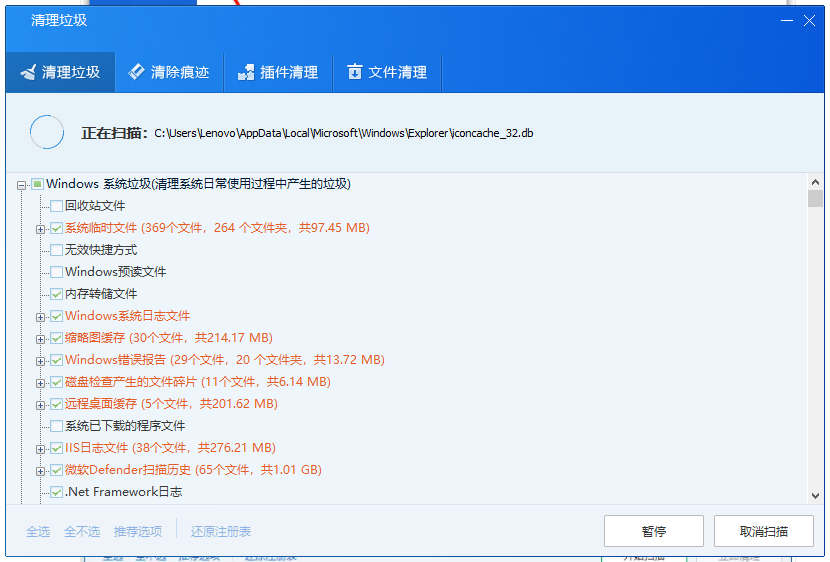The height and width of the screenshot is (562, 830).
Task: Expand the Windows错误报告 node
Action: pos(40,361)
